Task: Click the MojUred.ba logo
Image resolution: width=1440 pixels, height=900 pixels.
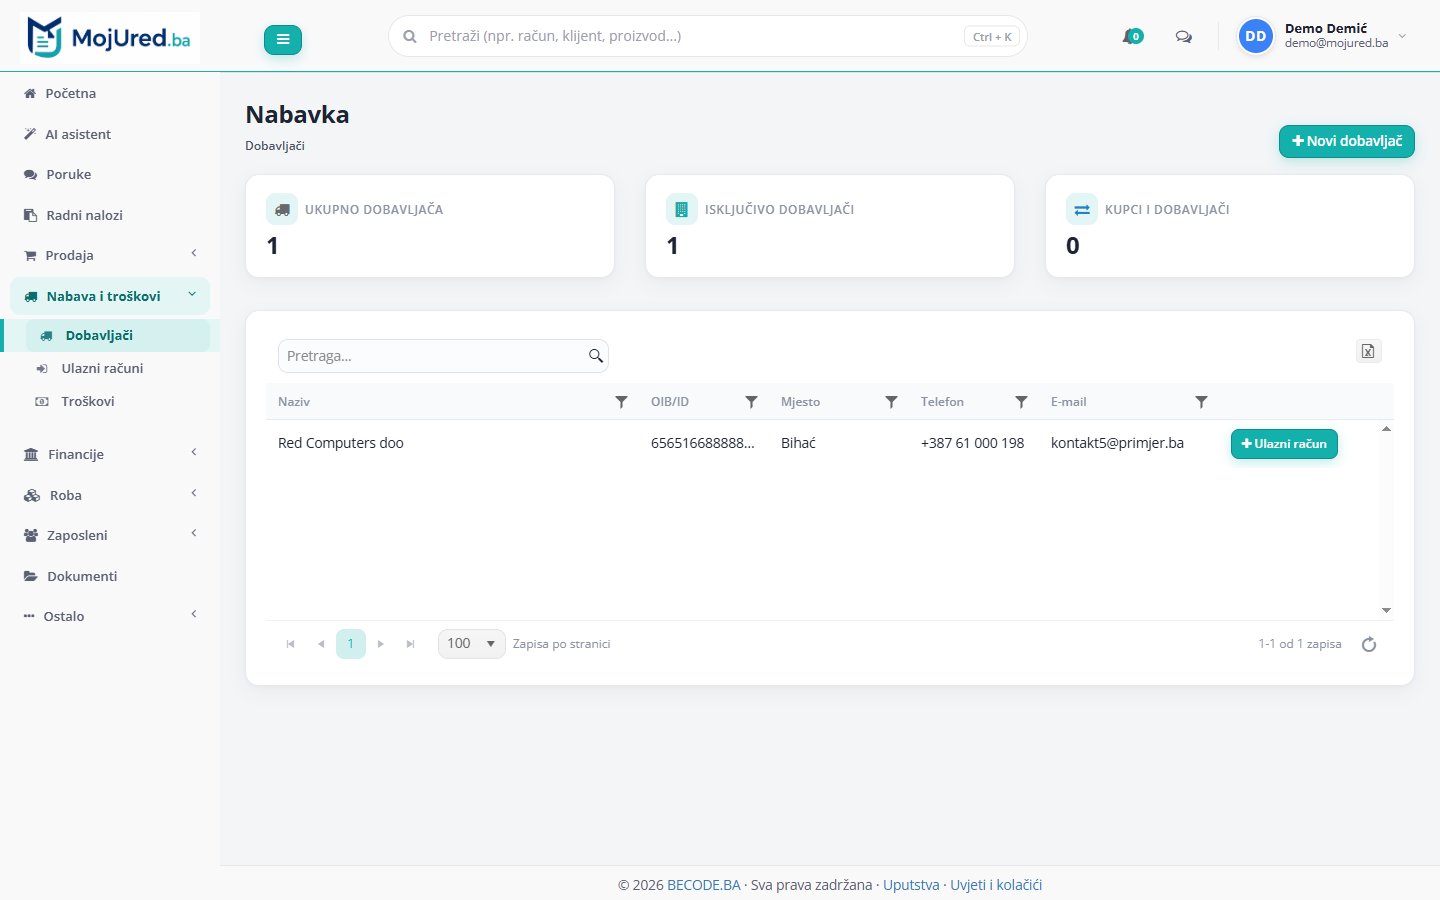Action: (x=110, y=38)
